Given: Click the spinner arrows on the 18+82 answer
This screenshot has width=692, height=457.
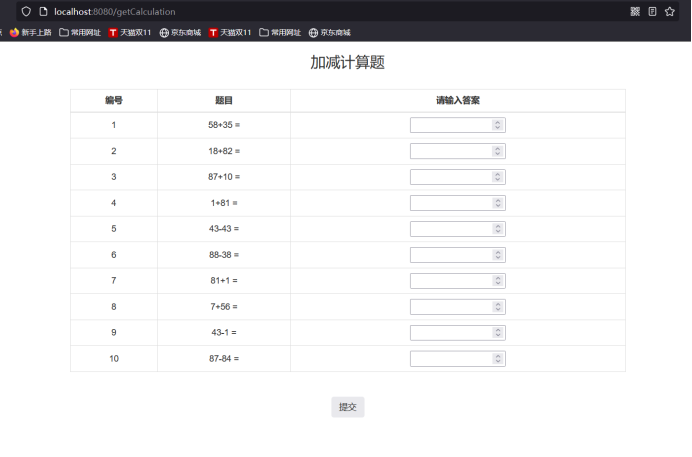Looking at the screenshot, I should (498, 151).
